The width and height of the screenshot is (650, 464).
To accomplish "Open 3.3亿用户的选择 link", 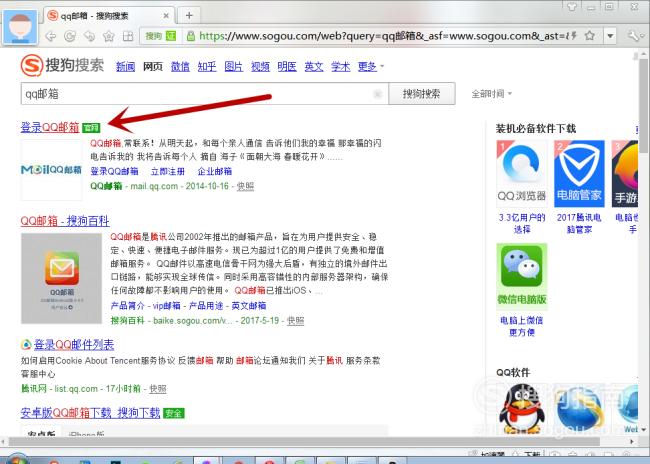I will click(522, 223).
